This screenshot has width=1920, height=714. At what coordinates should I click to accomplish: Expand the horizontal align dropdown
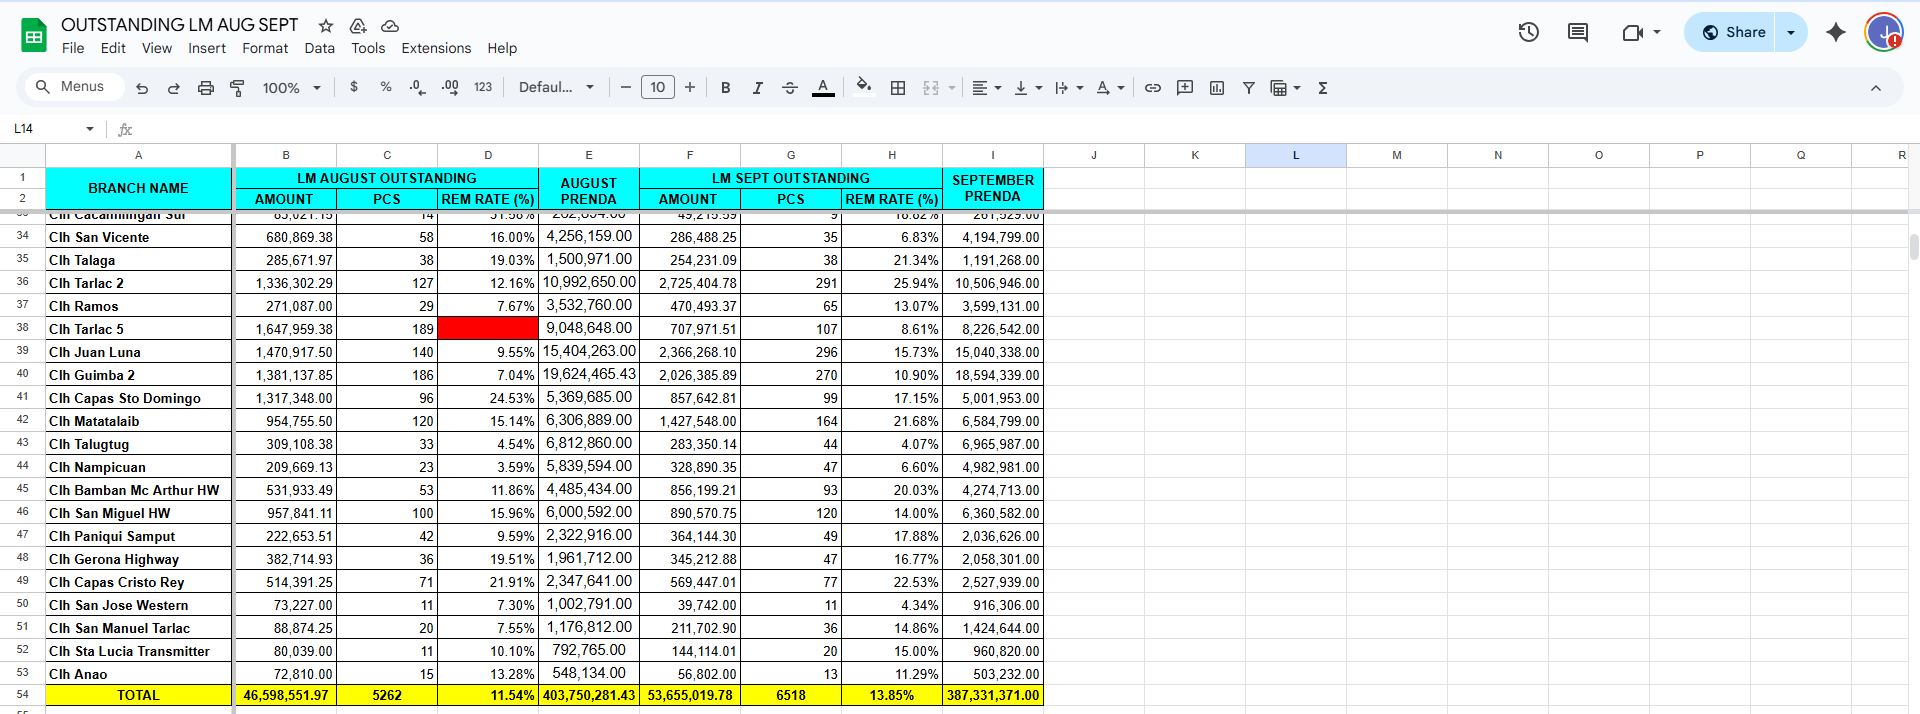pos(986,88)
